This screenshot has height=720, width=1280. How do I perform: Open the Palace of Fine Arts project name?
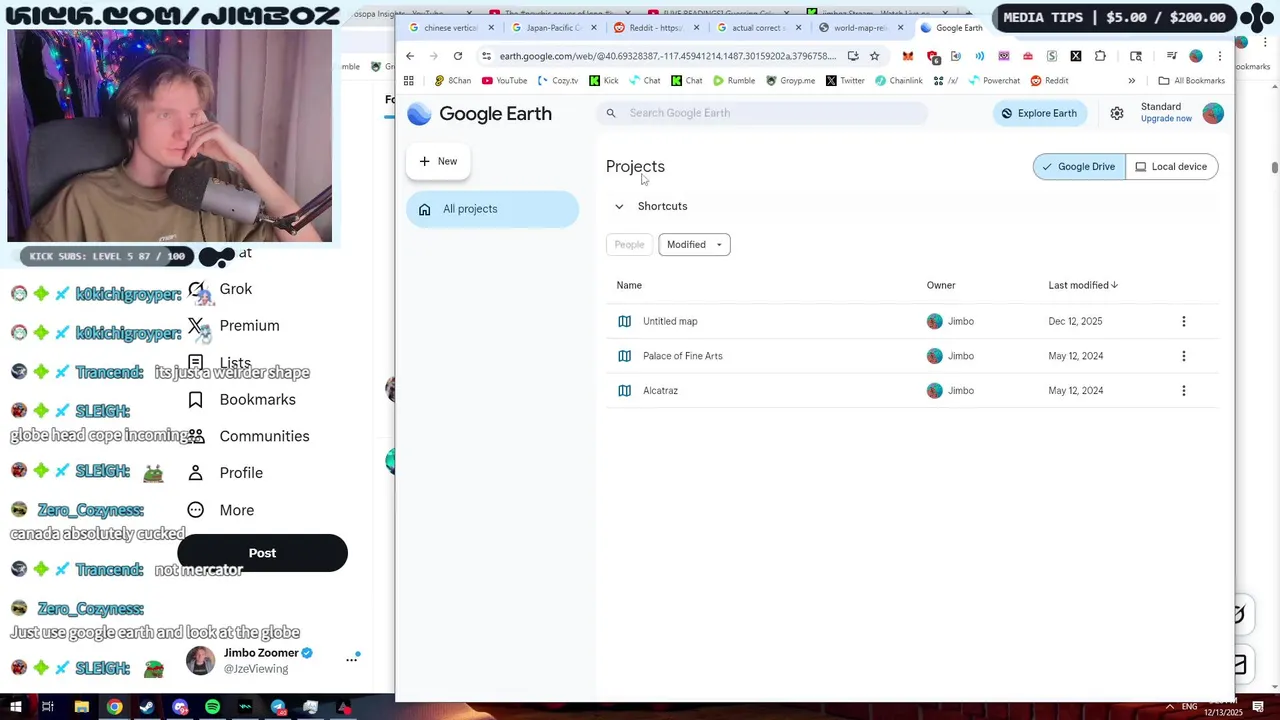click(x=683, y=356)
